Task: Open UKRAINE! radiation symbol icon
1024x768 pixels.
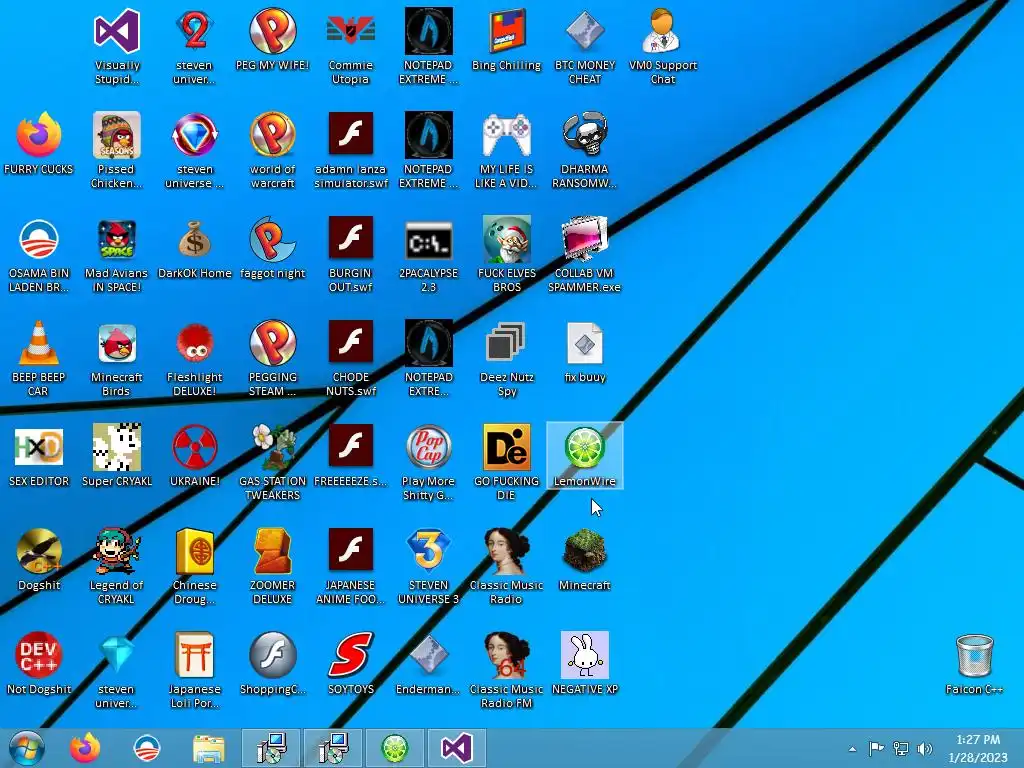Action: coord(195,455)
